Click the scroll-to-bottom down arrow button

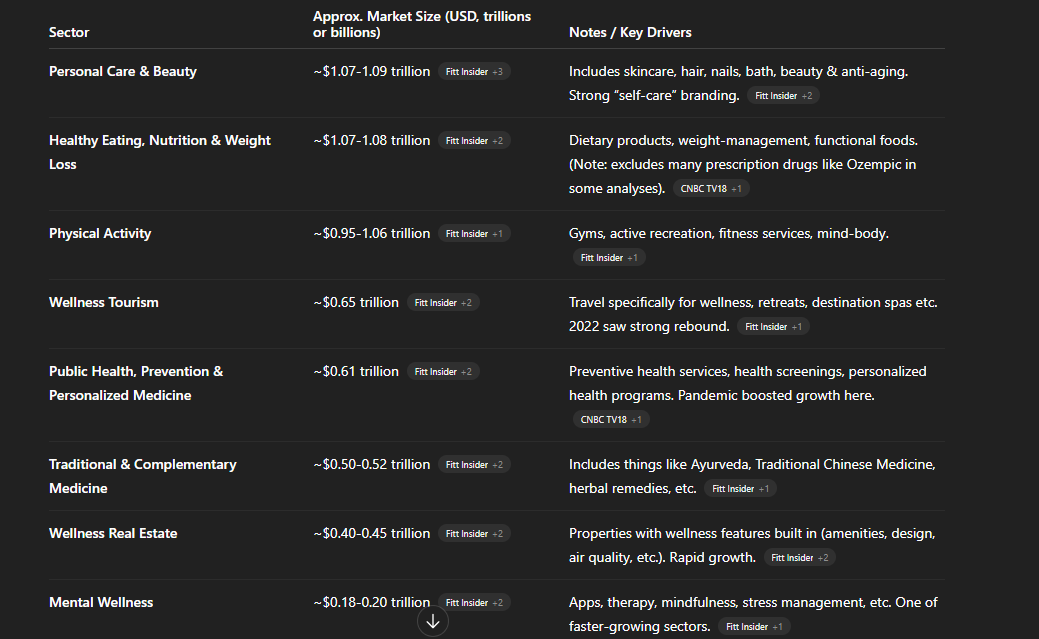[433, 621]
